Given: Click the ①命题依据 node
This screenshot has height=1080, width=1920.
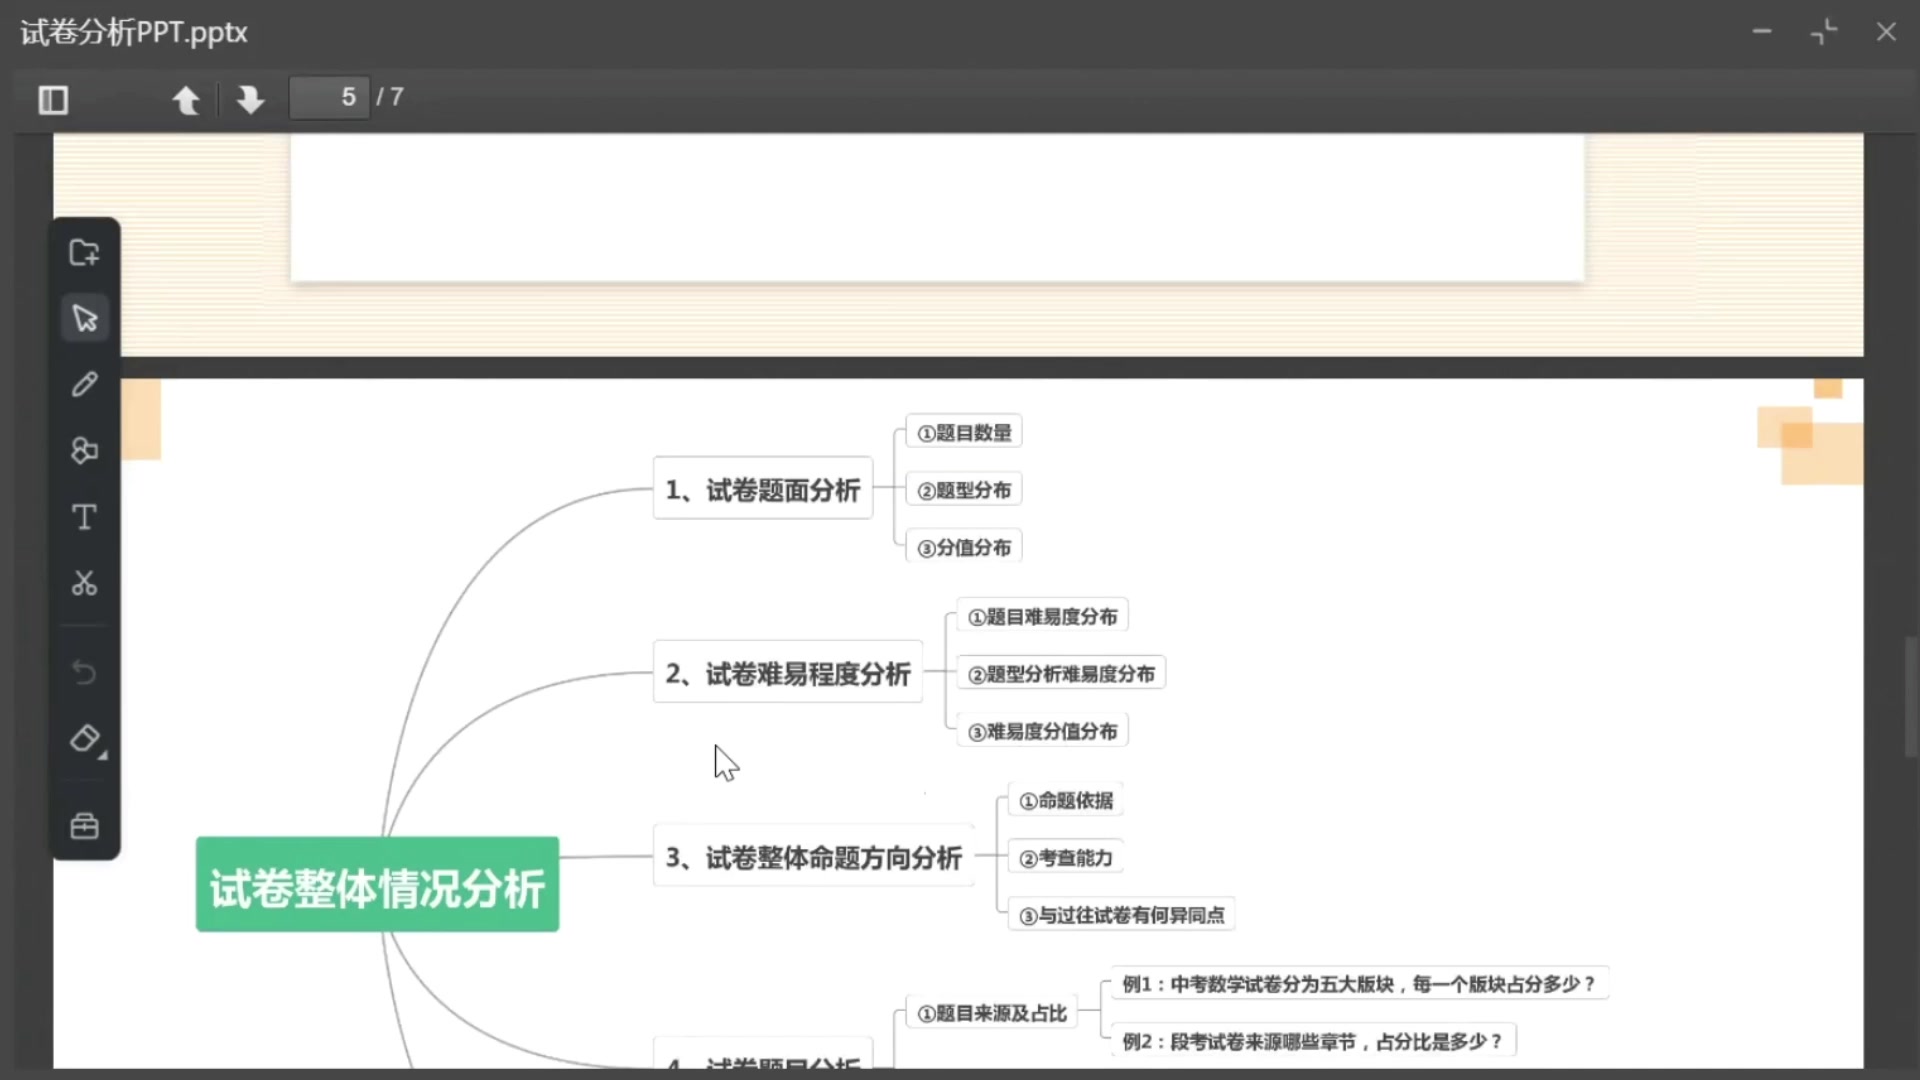Looking at the screenshot, I should 1066,800.
